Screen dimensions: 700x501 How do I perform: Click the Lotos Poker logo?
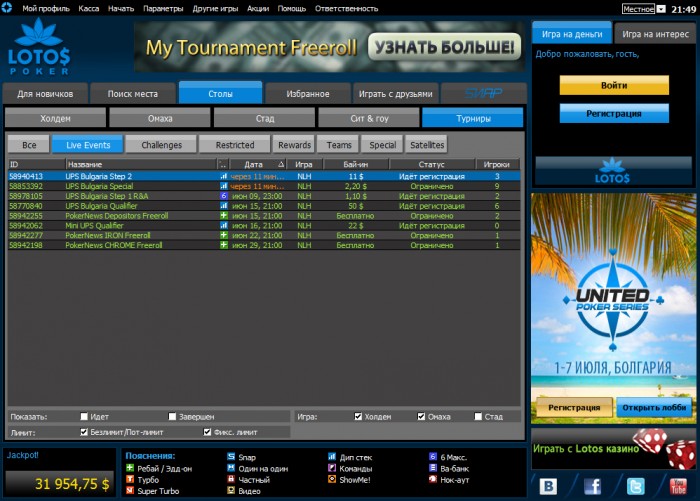point(39,47)
